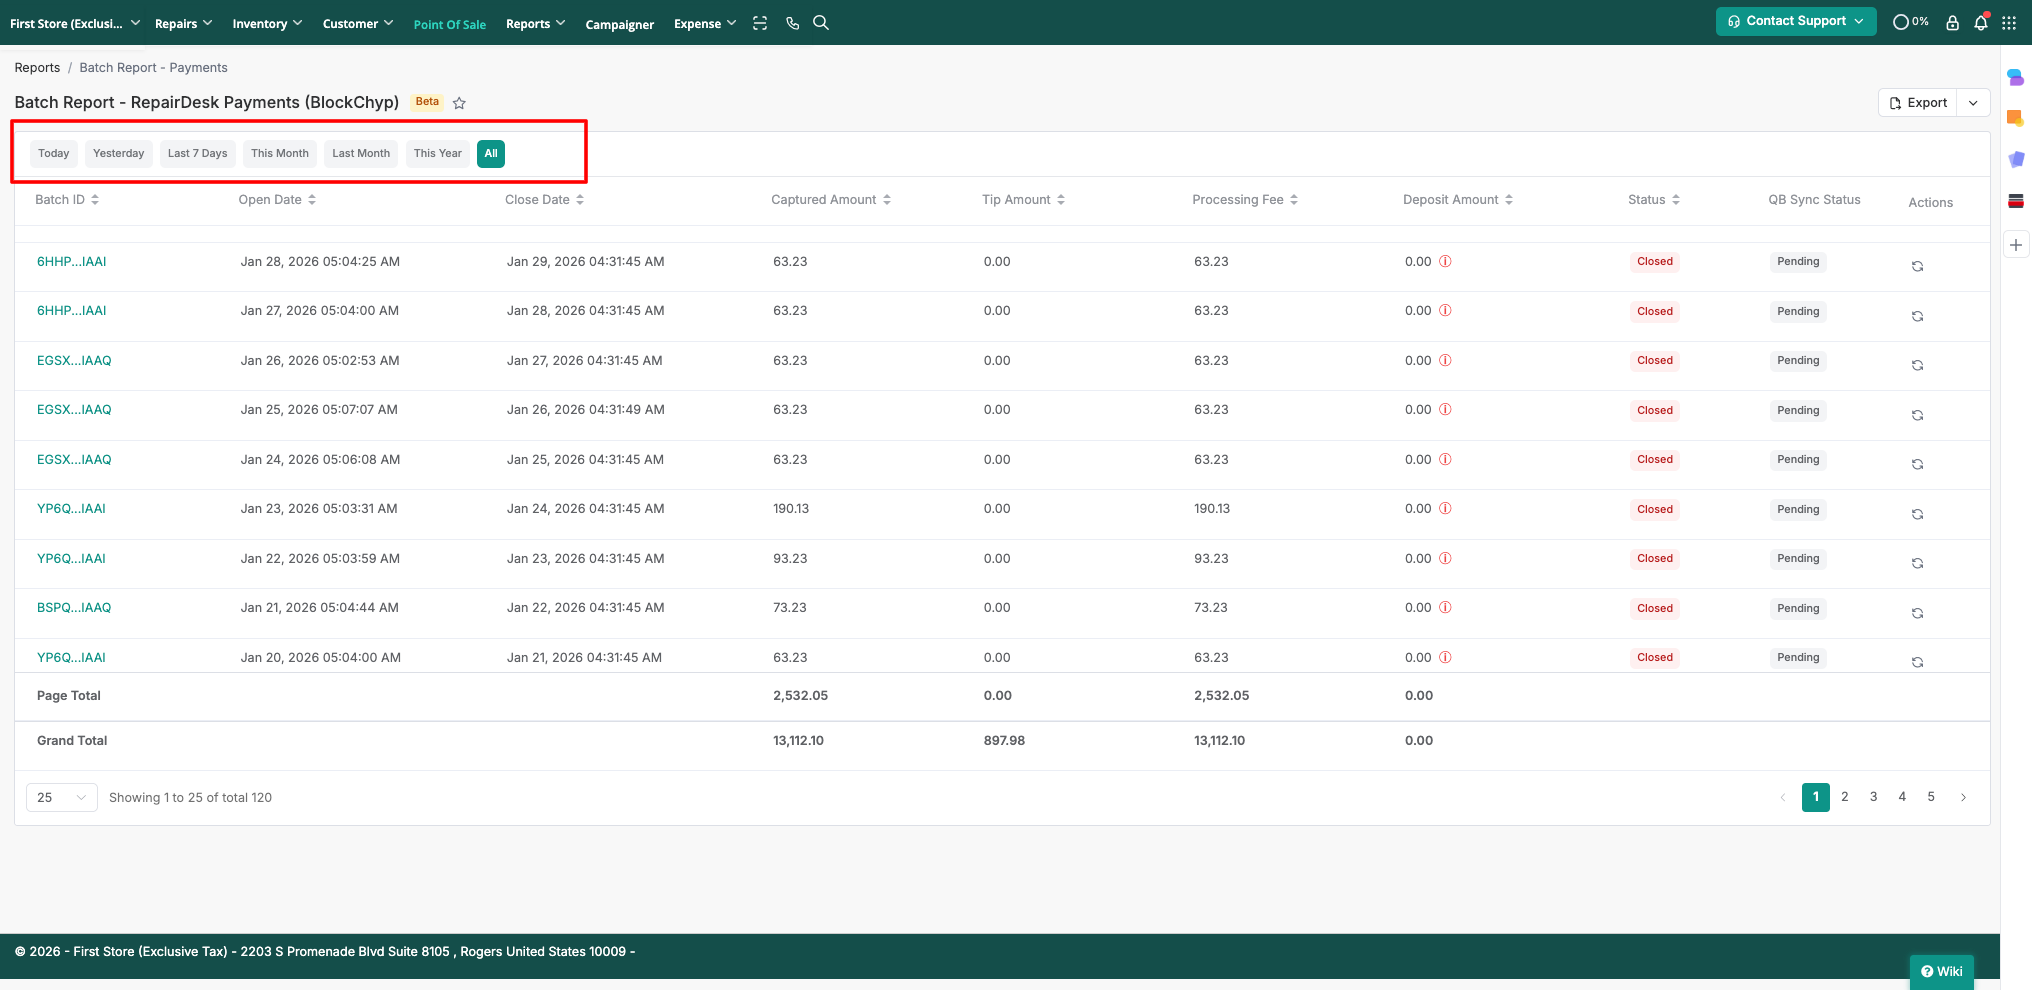
Task: Open the apps grid icon
Action: click(2009, 22)
